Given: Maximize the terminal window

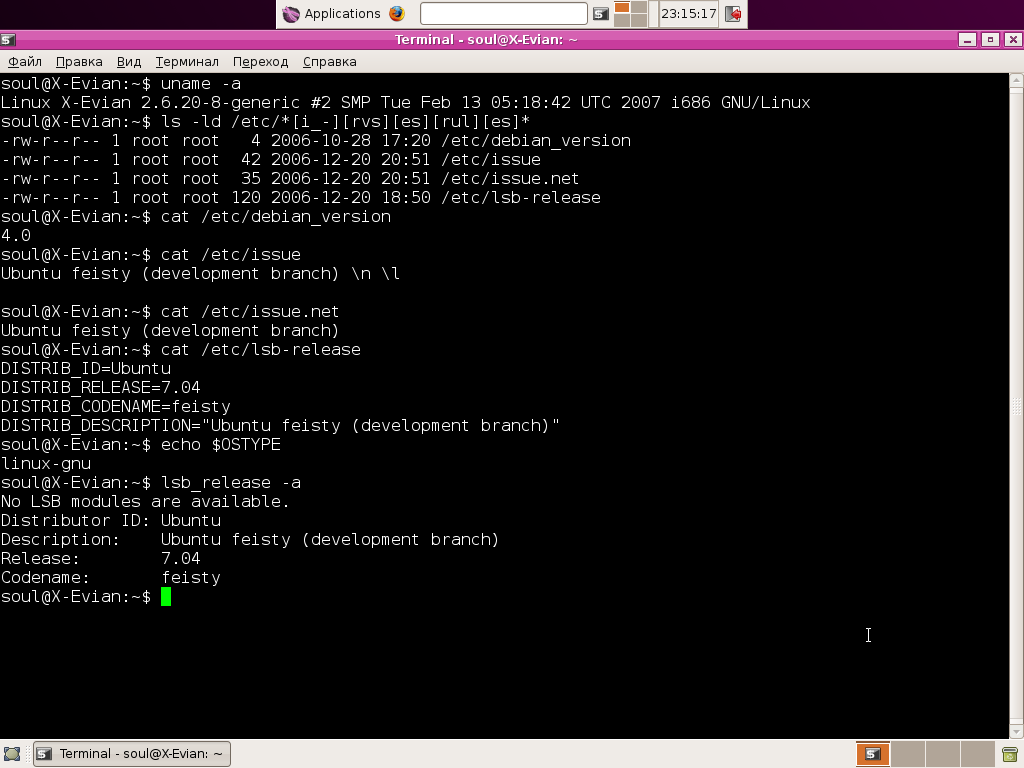Looking at the screenshot, I should [x=990, y=40].
